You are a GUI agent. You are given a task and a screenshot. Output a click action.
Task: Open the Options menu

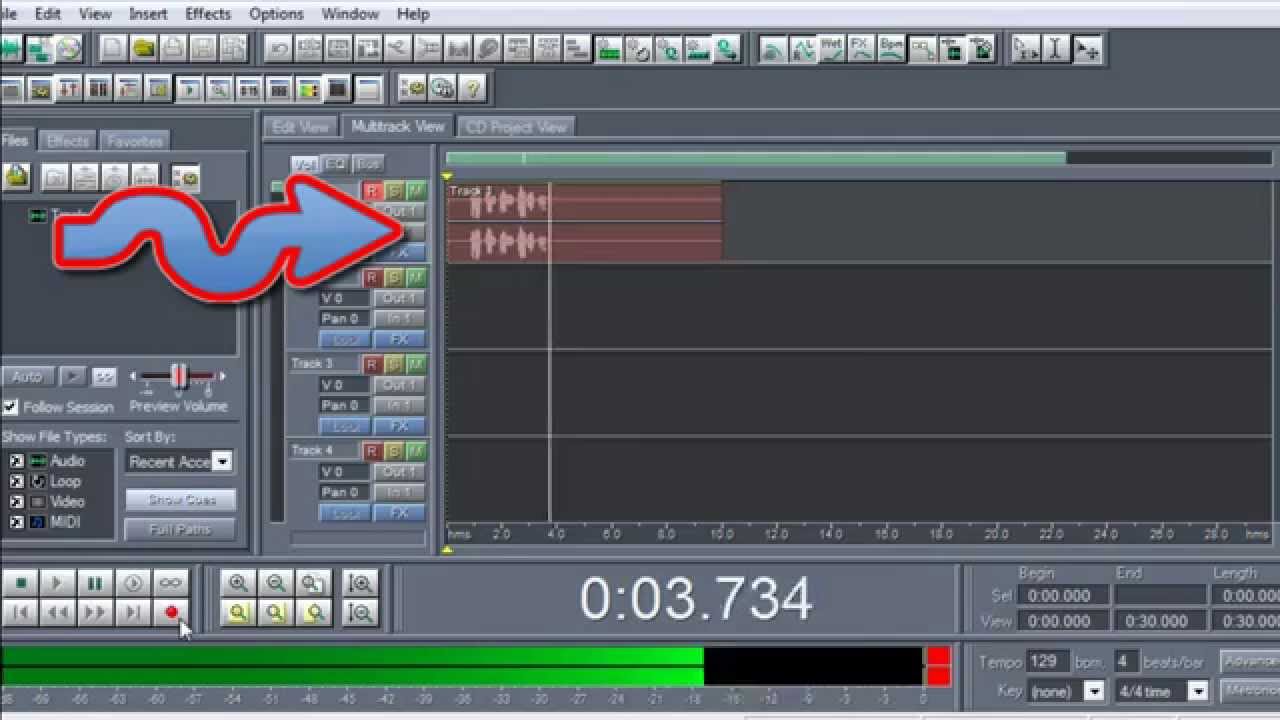(276, 14)
